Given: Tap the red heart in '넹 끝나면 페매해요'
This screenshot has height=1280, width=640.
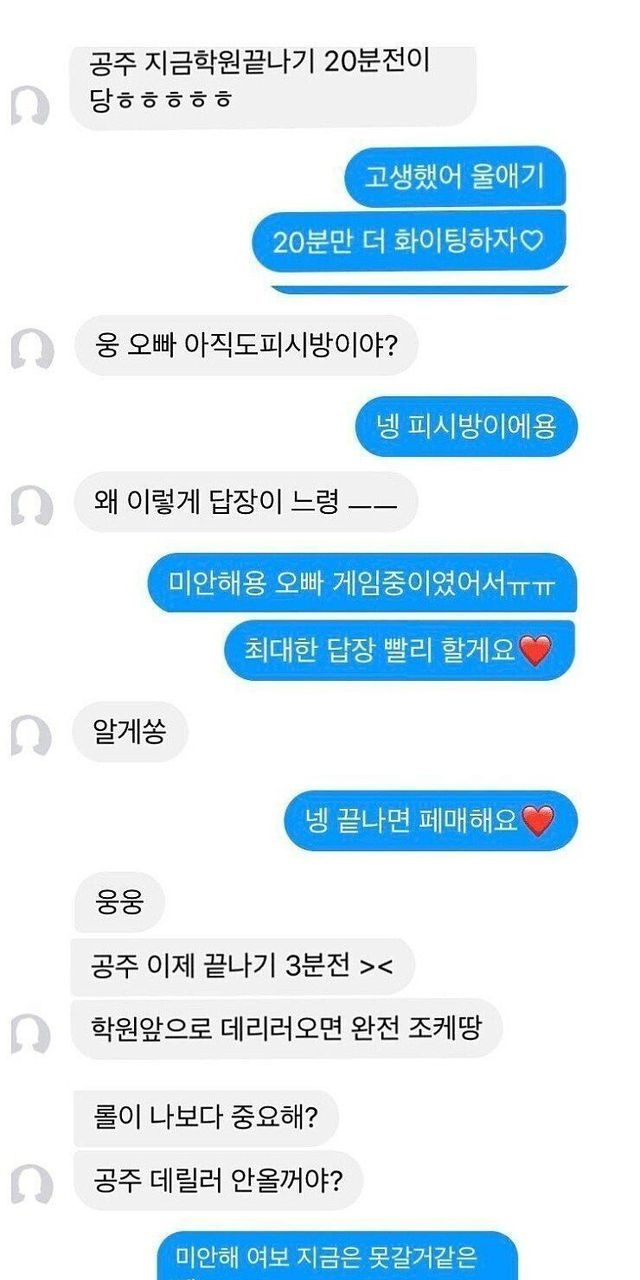Looking at the screenshot, I should 538,822.
